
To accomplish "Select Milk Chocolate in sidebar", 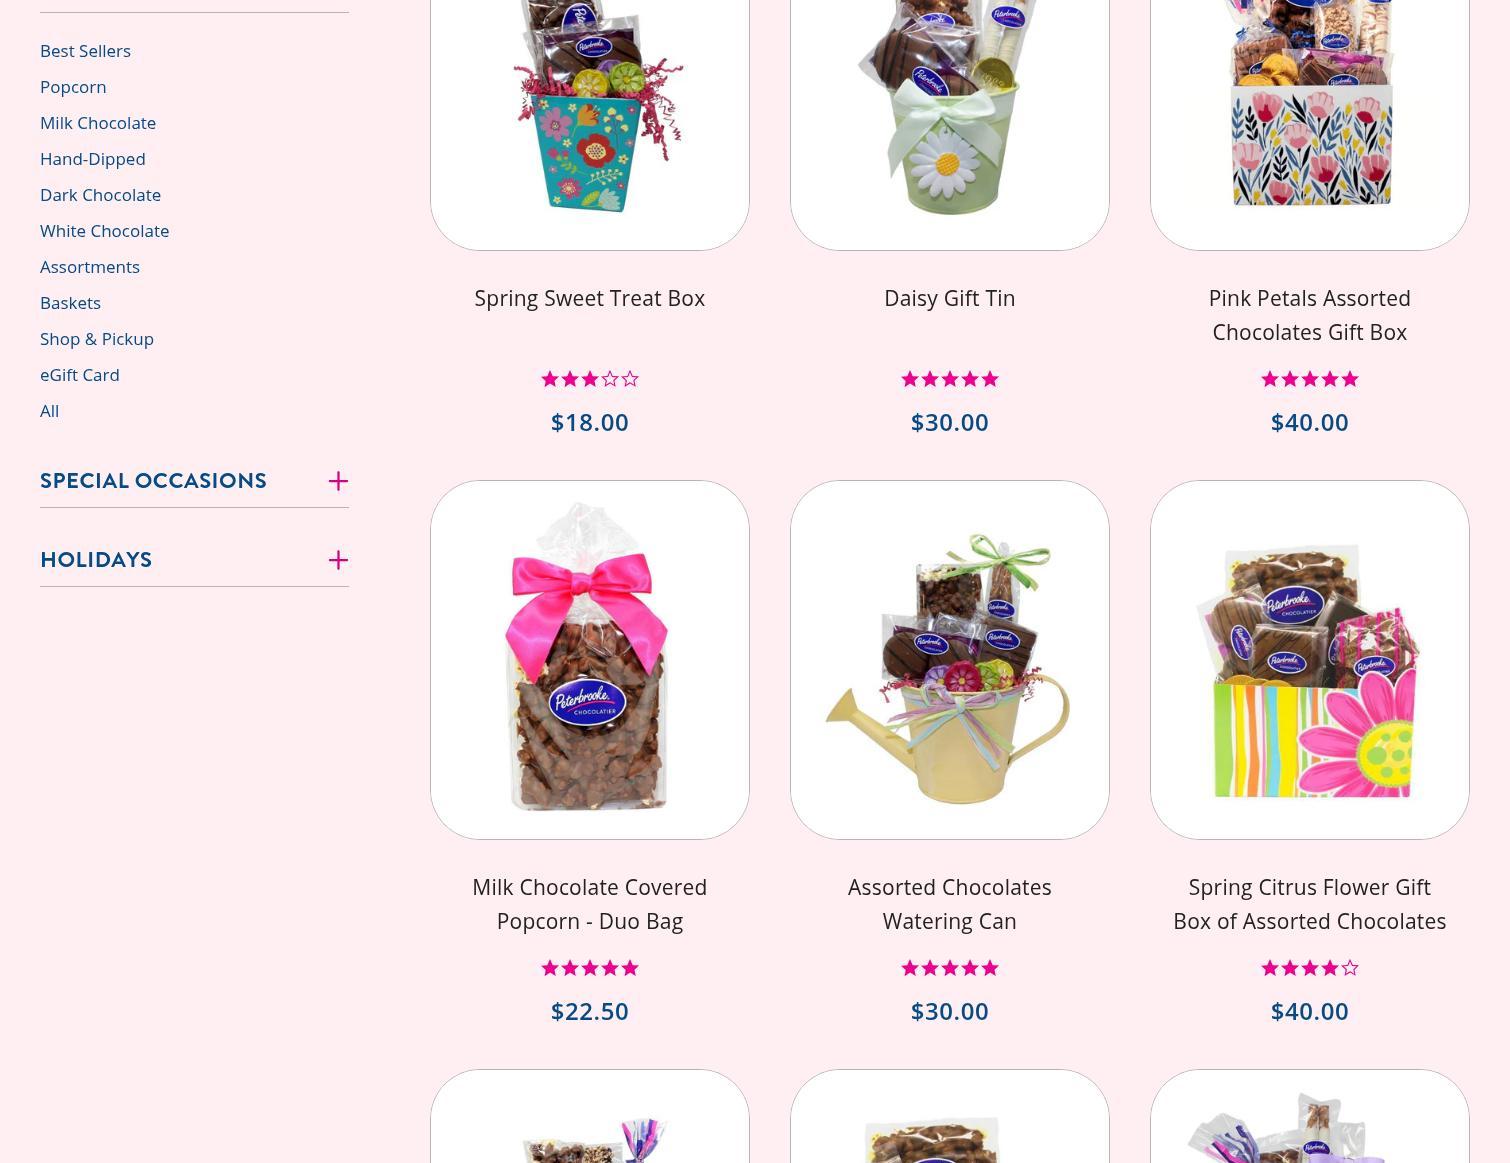I will tap(98, 122).
